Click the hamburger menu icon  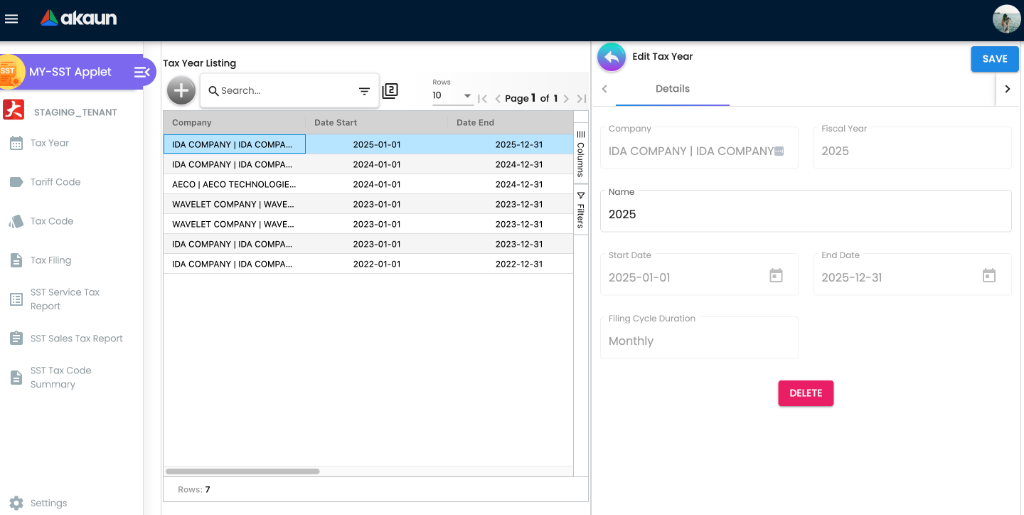[12, 18]
